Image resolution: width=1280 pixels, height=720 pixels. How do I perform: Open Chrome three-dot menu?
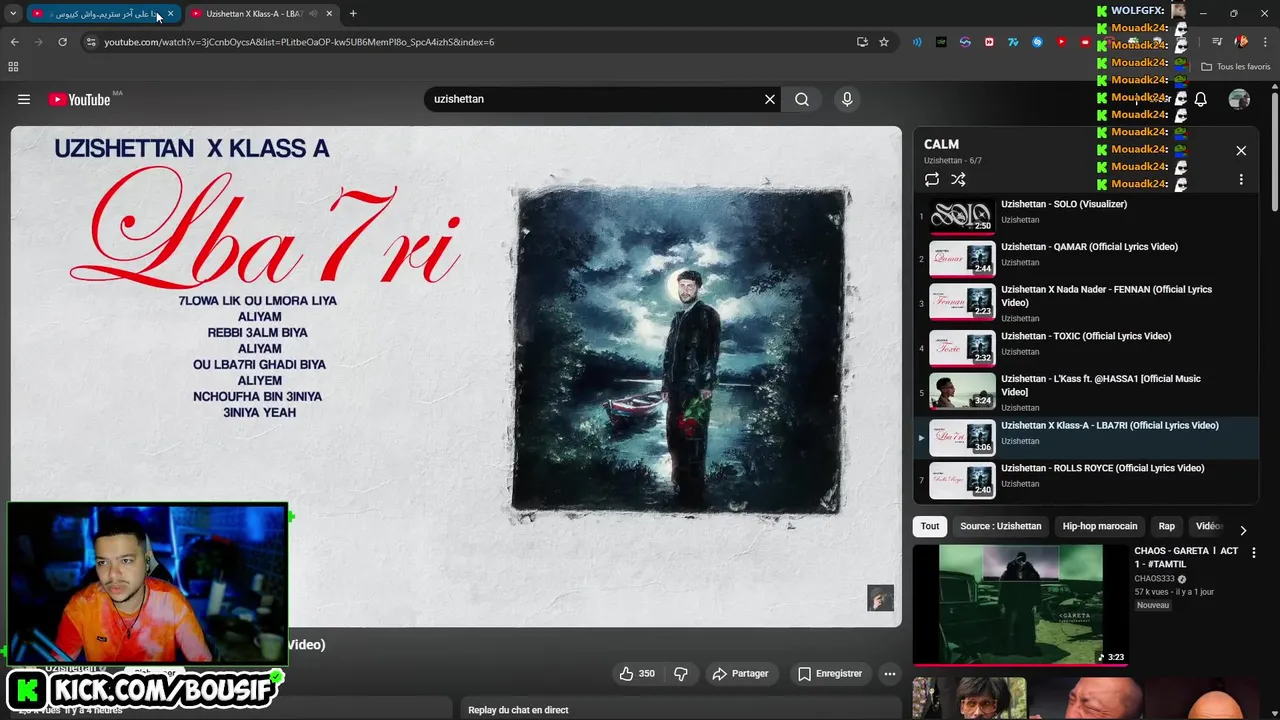pos(1264,42)
